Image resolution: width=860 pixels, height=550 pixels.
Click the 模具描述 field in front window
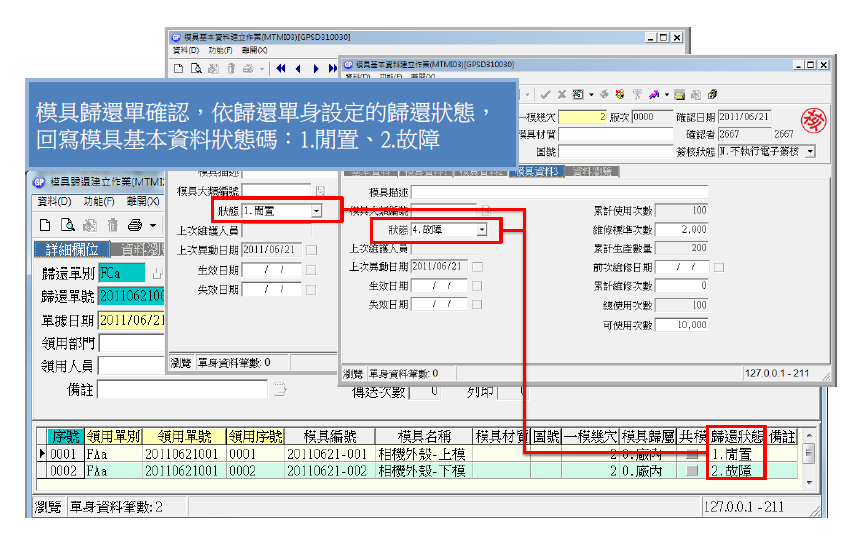pyautogui.click(x=559, y=192)
